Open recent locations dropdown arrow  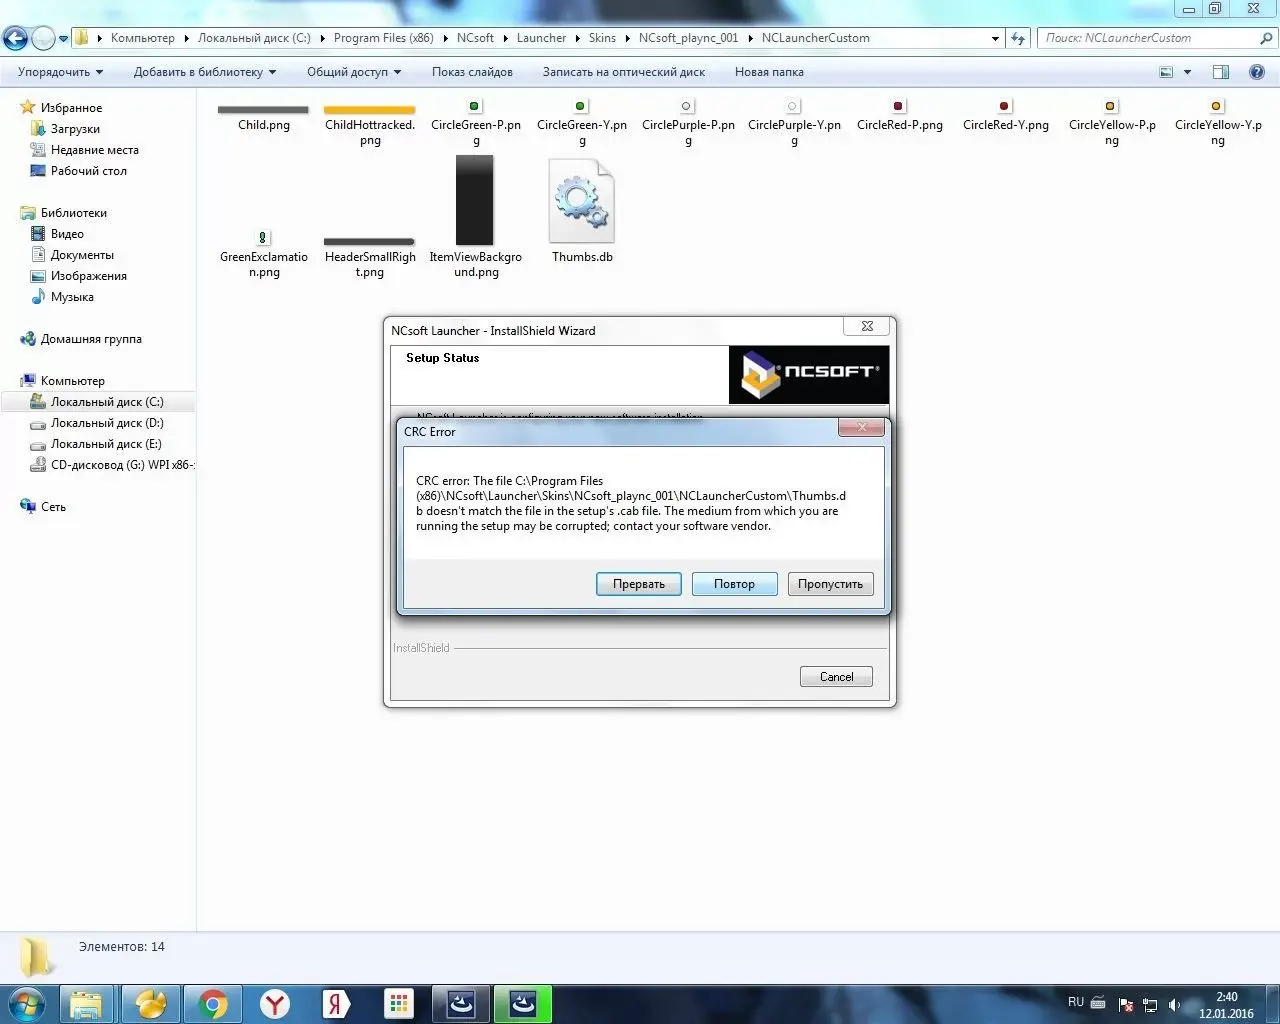(64, 39)
